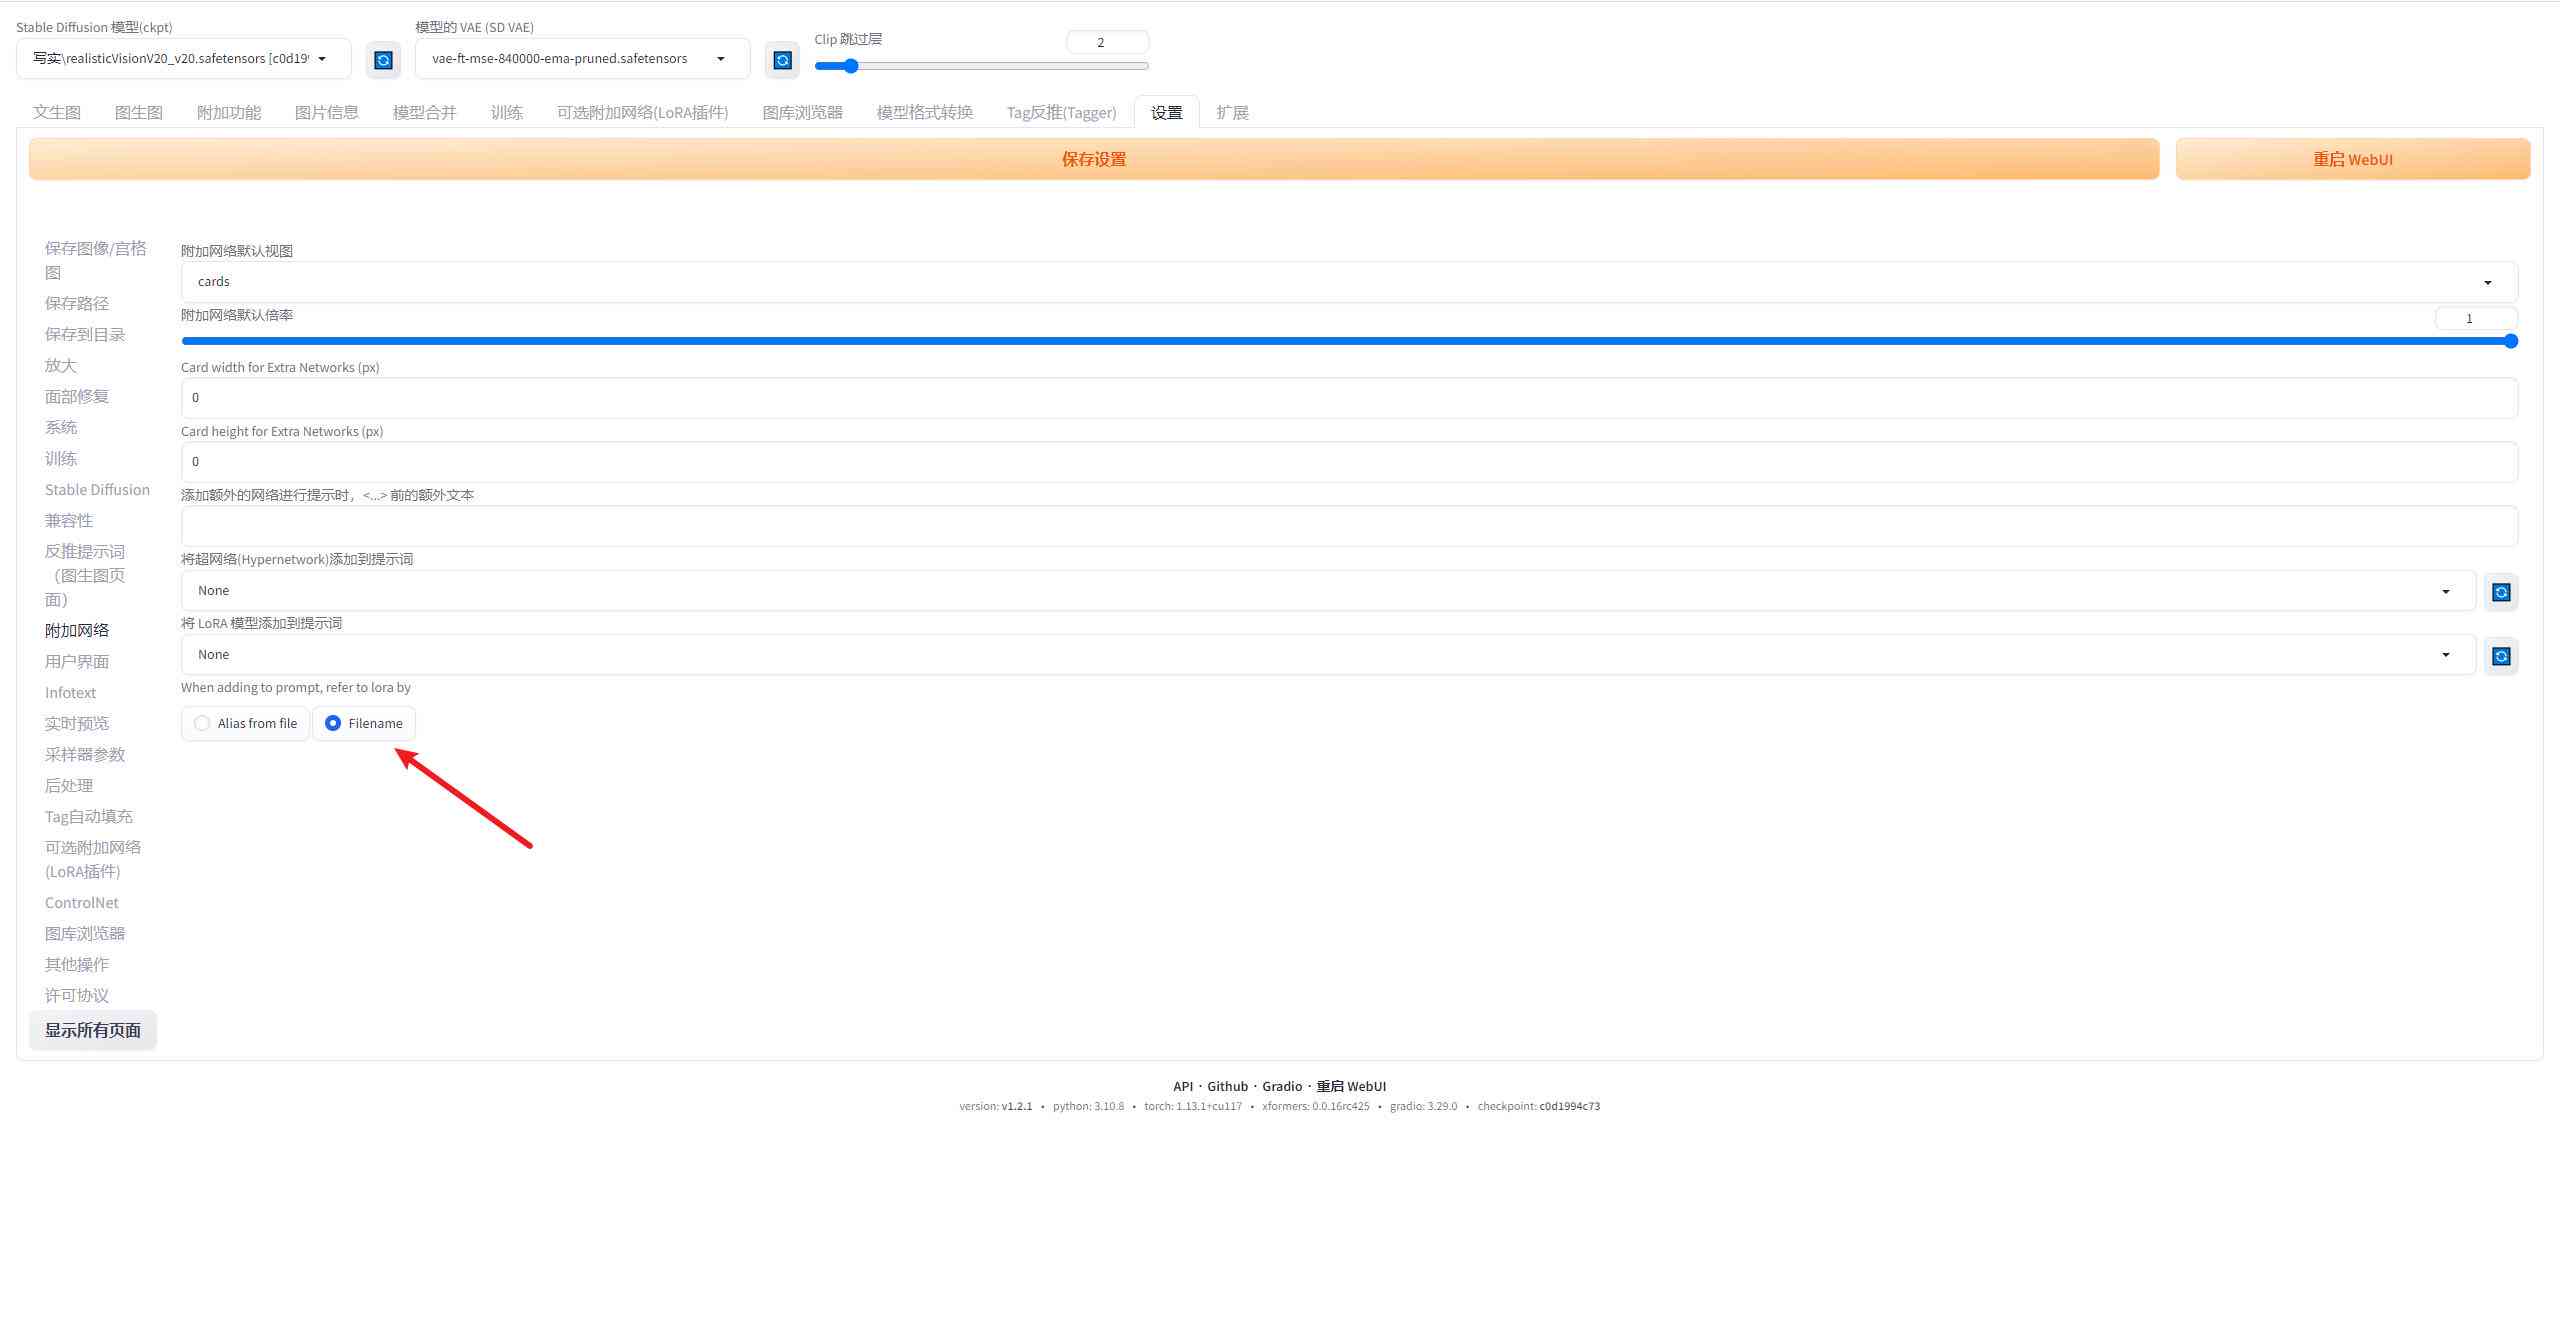Expand将LoRA模型添加到提示词 dropdown
This screenshot has height=1330, width=2560.
[2443, 655]
